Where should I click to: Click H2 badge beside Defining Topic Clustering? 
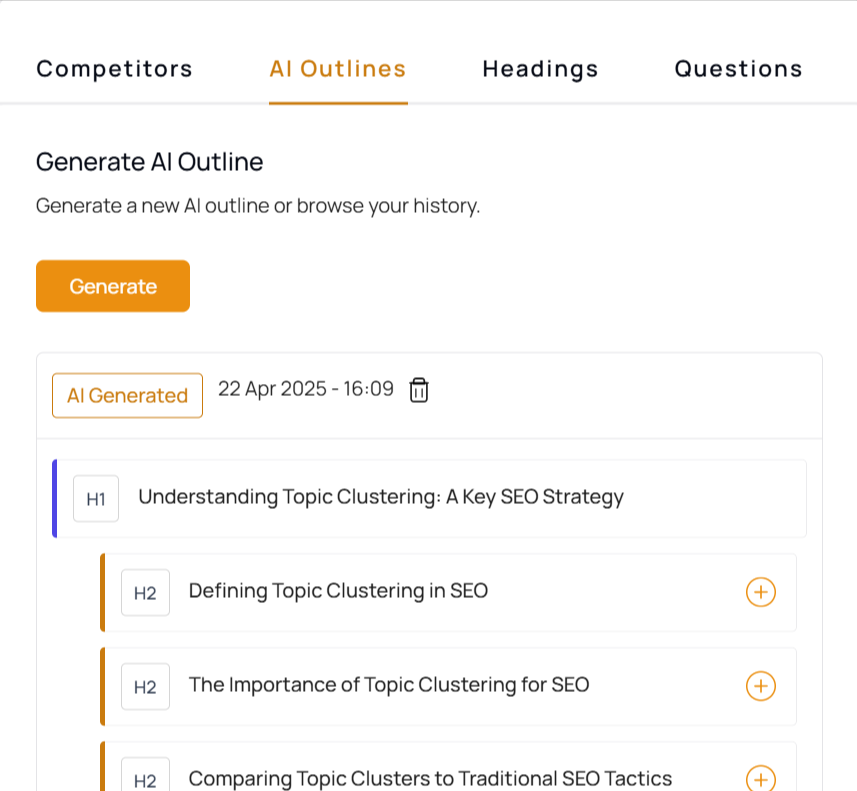pyautogui.click(x=145, y=593)
